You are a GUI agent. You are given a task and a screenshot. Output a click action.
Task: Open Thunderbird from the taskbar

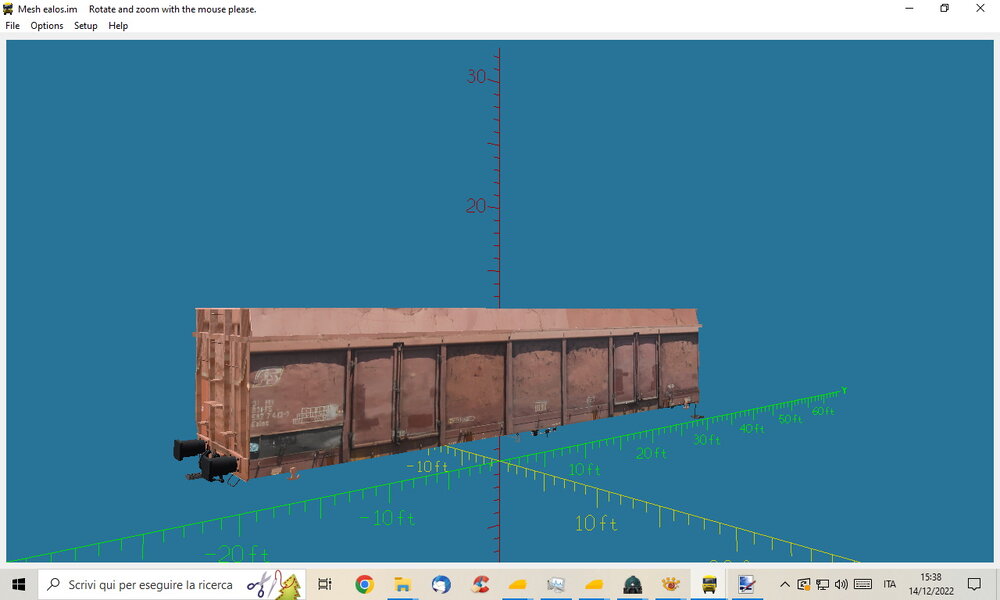(441, 584)
